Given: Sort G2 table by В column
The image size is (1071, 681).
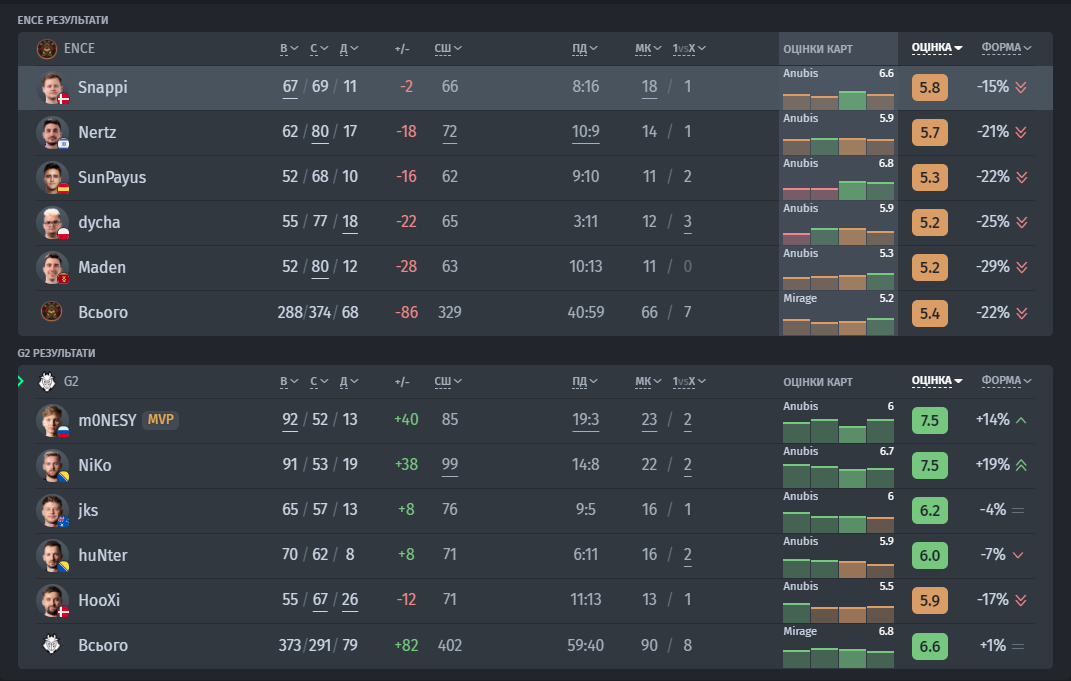Looking at the screenshot, I should pos(289,382).
